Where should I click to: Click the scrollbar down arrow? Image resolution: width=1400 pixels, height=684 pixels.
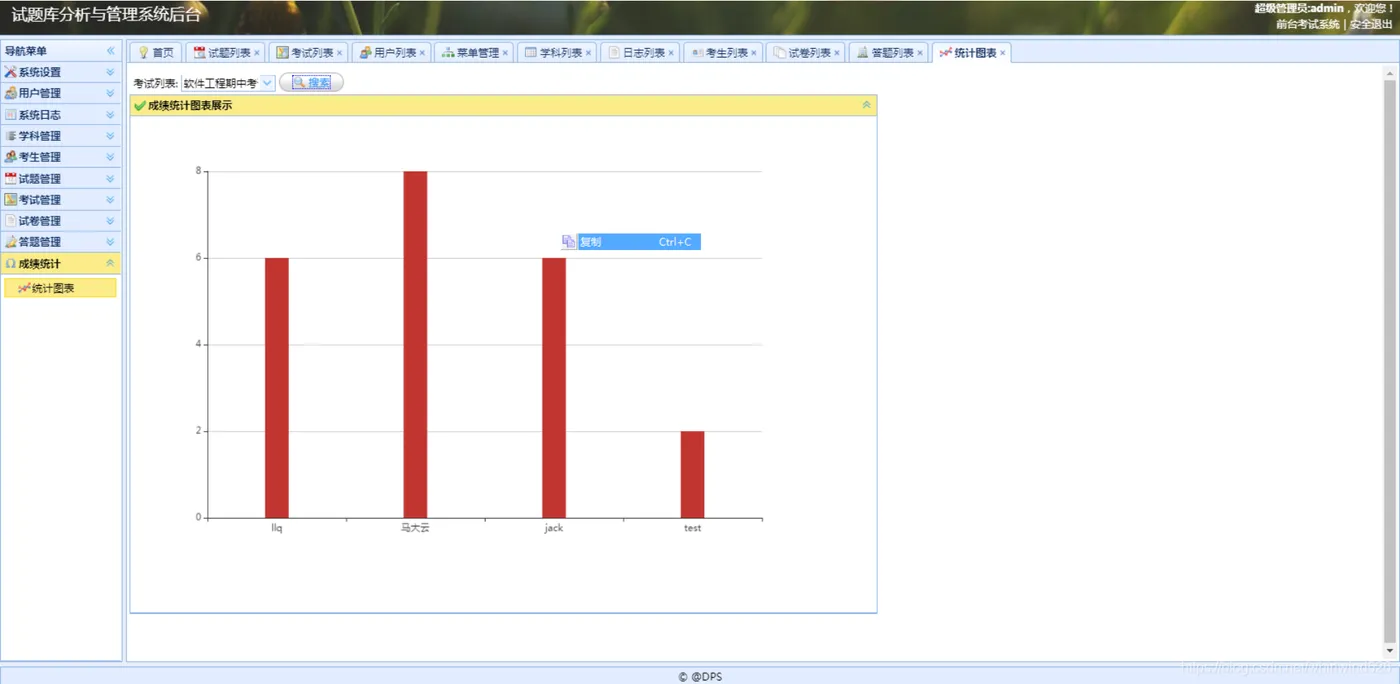(1389, 650)
